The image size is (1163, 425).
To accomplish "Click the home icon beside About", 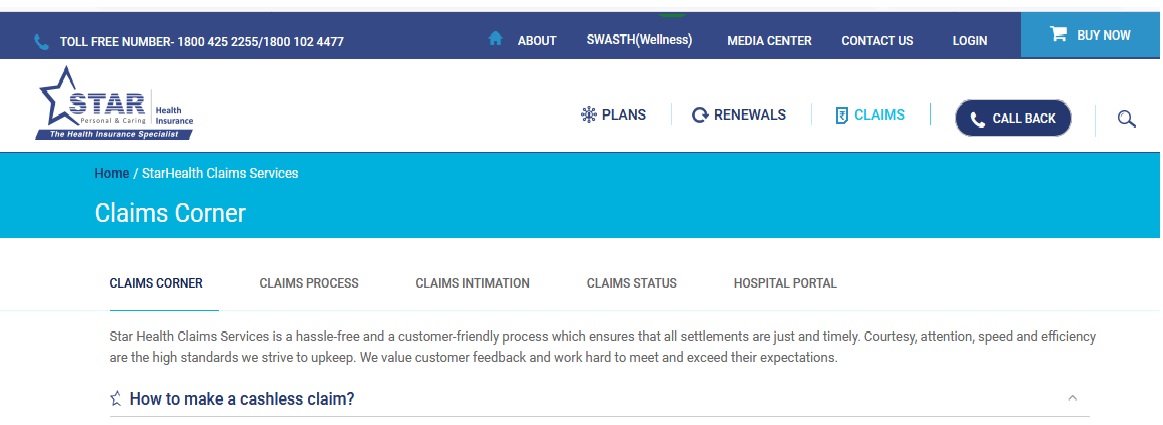I will click(495, 39).
